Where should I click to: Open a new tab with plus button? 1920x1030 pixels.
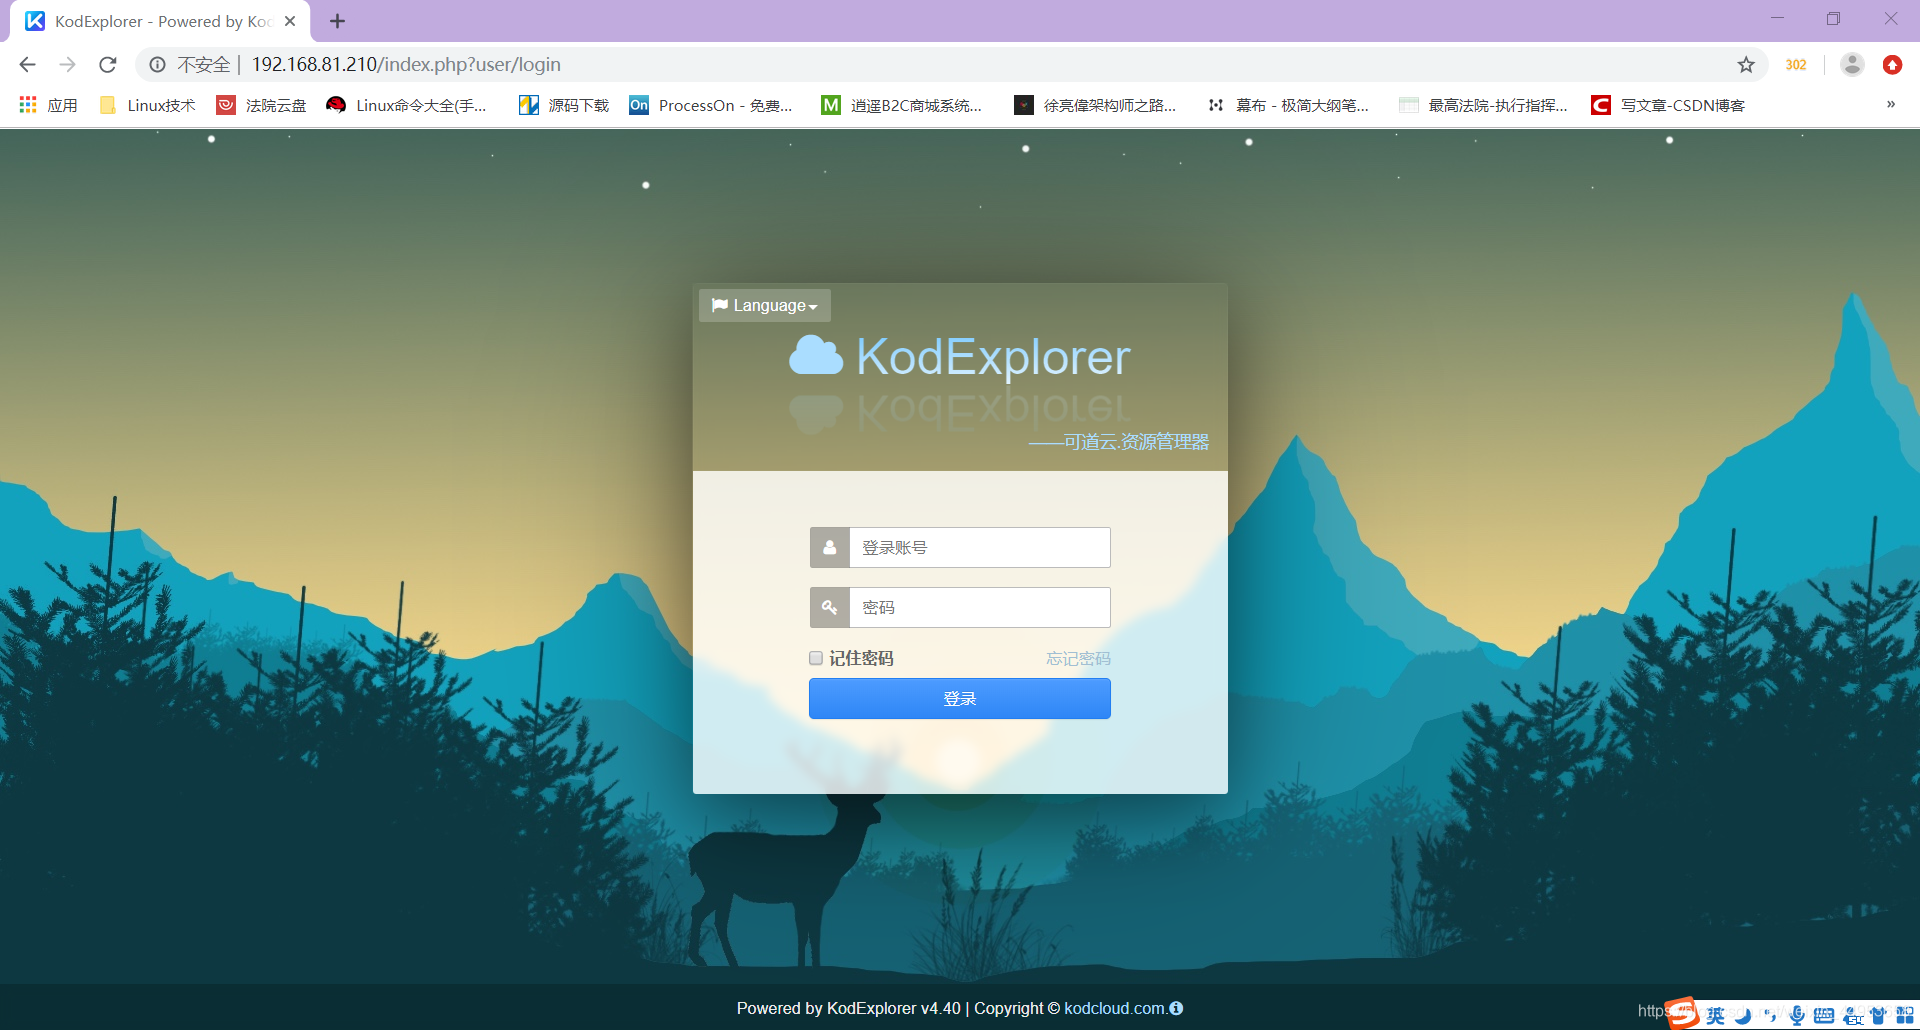[338, 21]
